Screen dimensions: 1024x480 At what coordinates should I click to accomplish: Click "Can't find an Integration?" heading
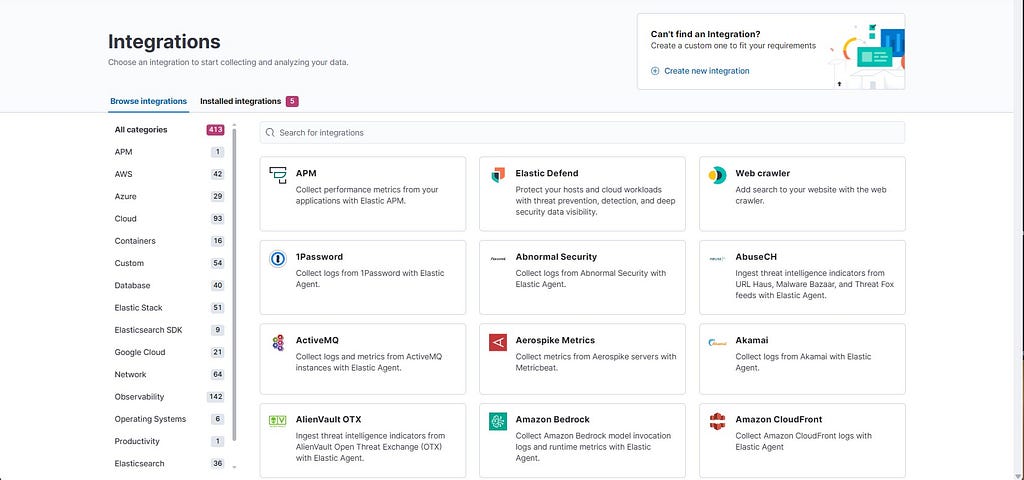(x=705, y=34)
